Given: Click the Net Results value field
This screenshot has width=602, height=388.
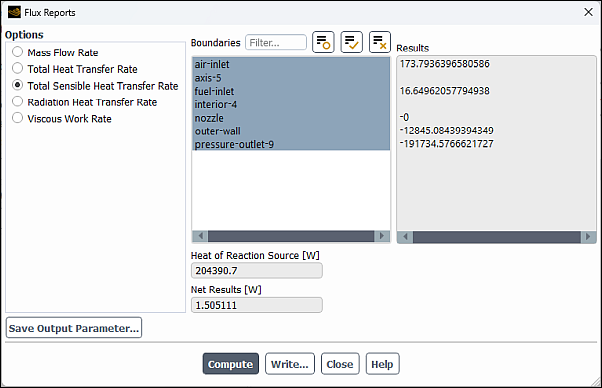Looking at the screenshot, I should click(256, 305).
